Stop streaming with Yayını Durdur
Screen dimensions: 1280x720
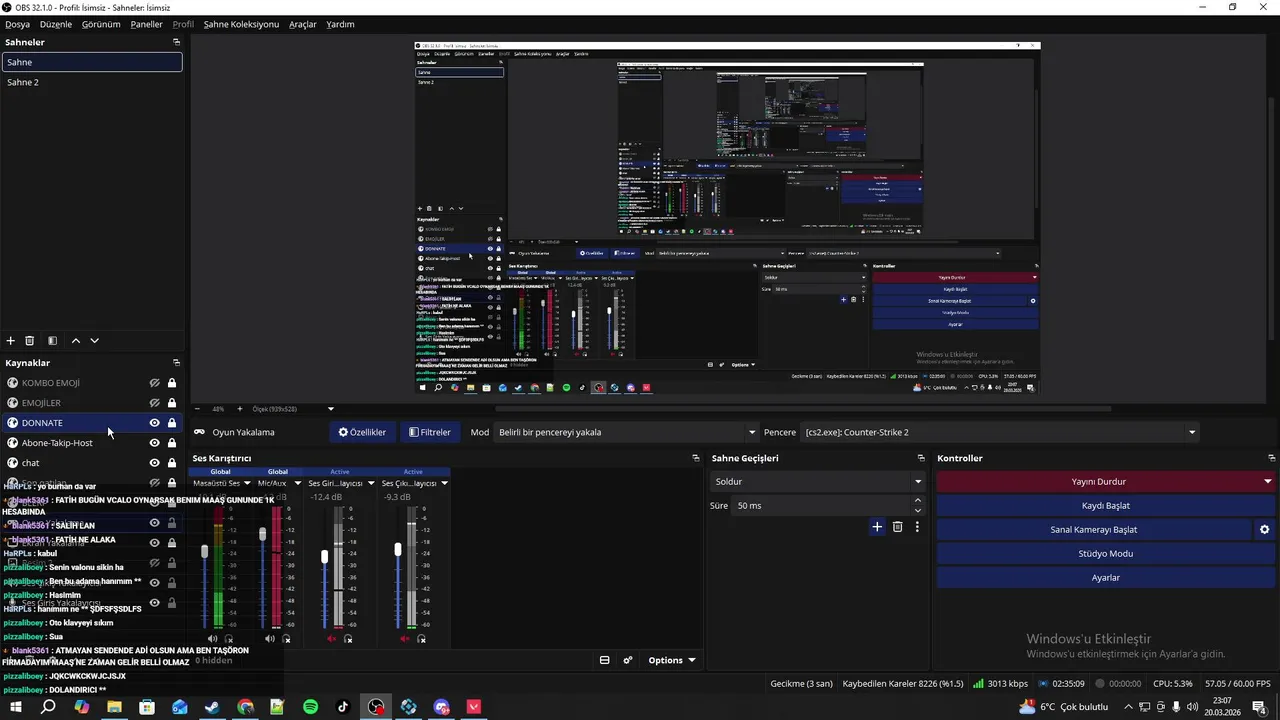tap(1098, 482)
